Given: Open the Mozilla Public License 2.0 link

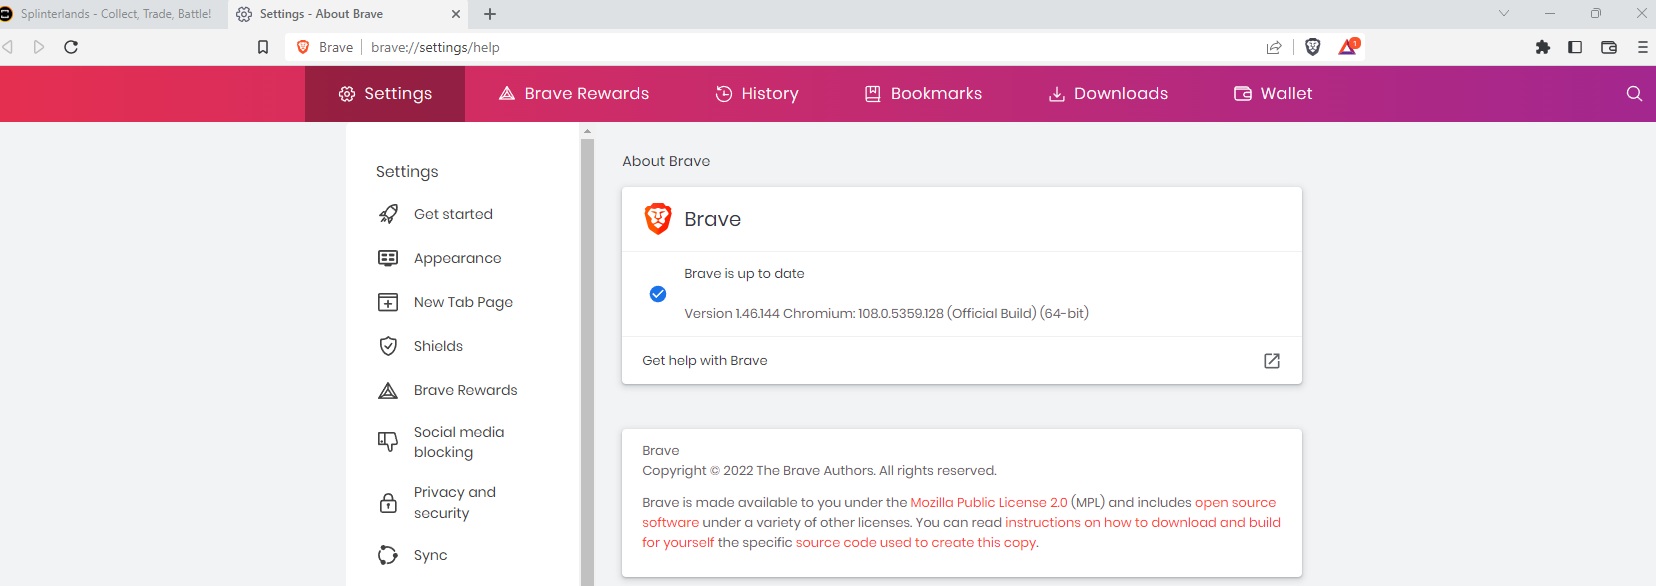Looking at the screenshot, I should tap(989, 503).
